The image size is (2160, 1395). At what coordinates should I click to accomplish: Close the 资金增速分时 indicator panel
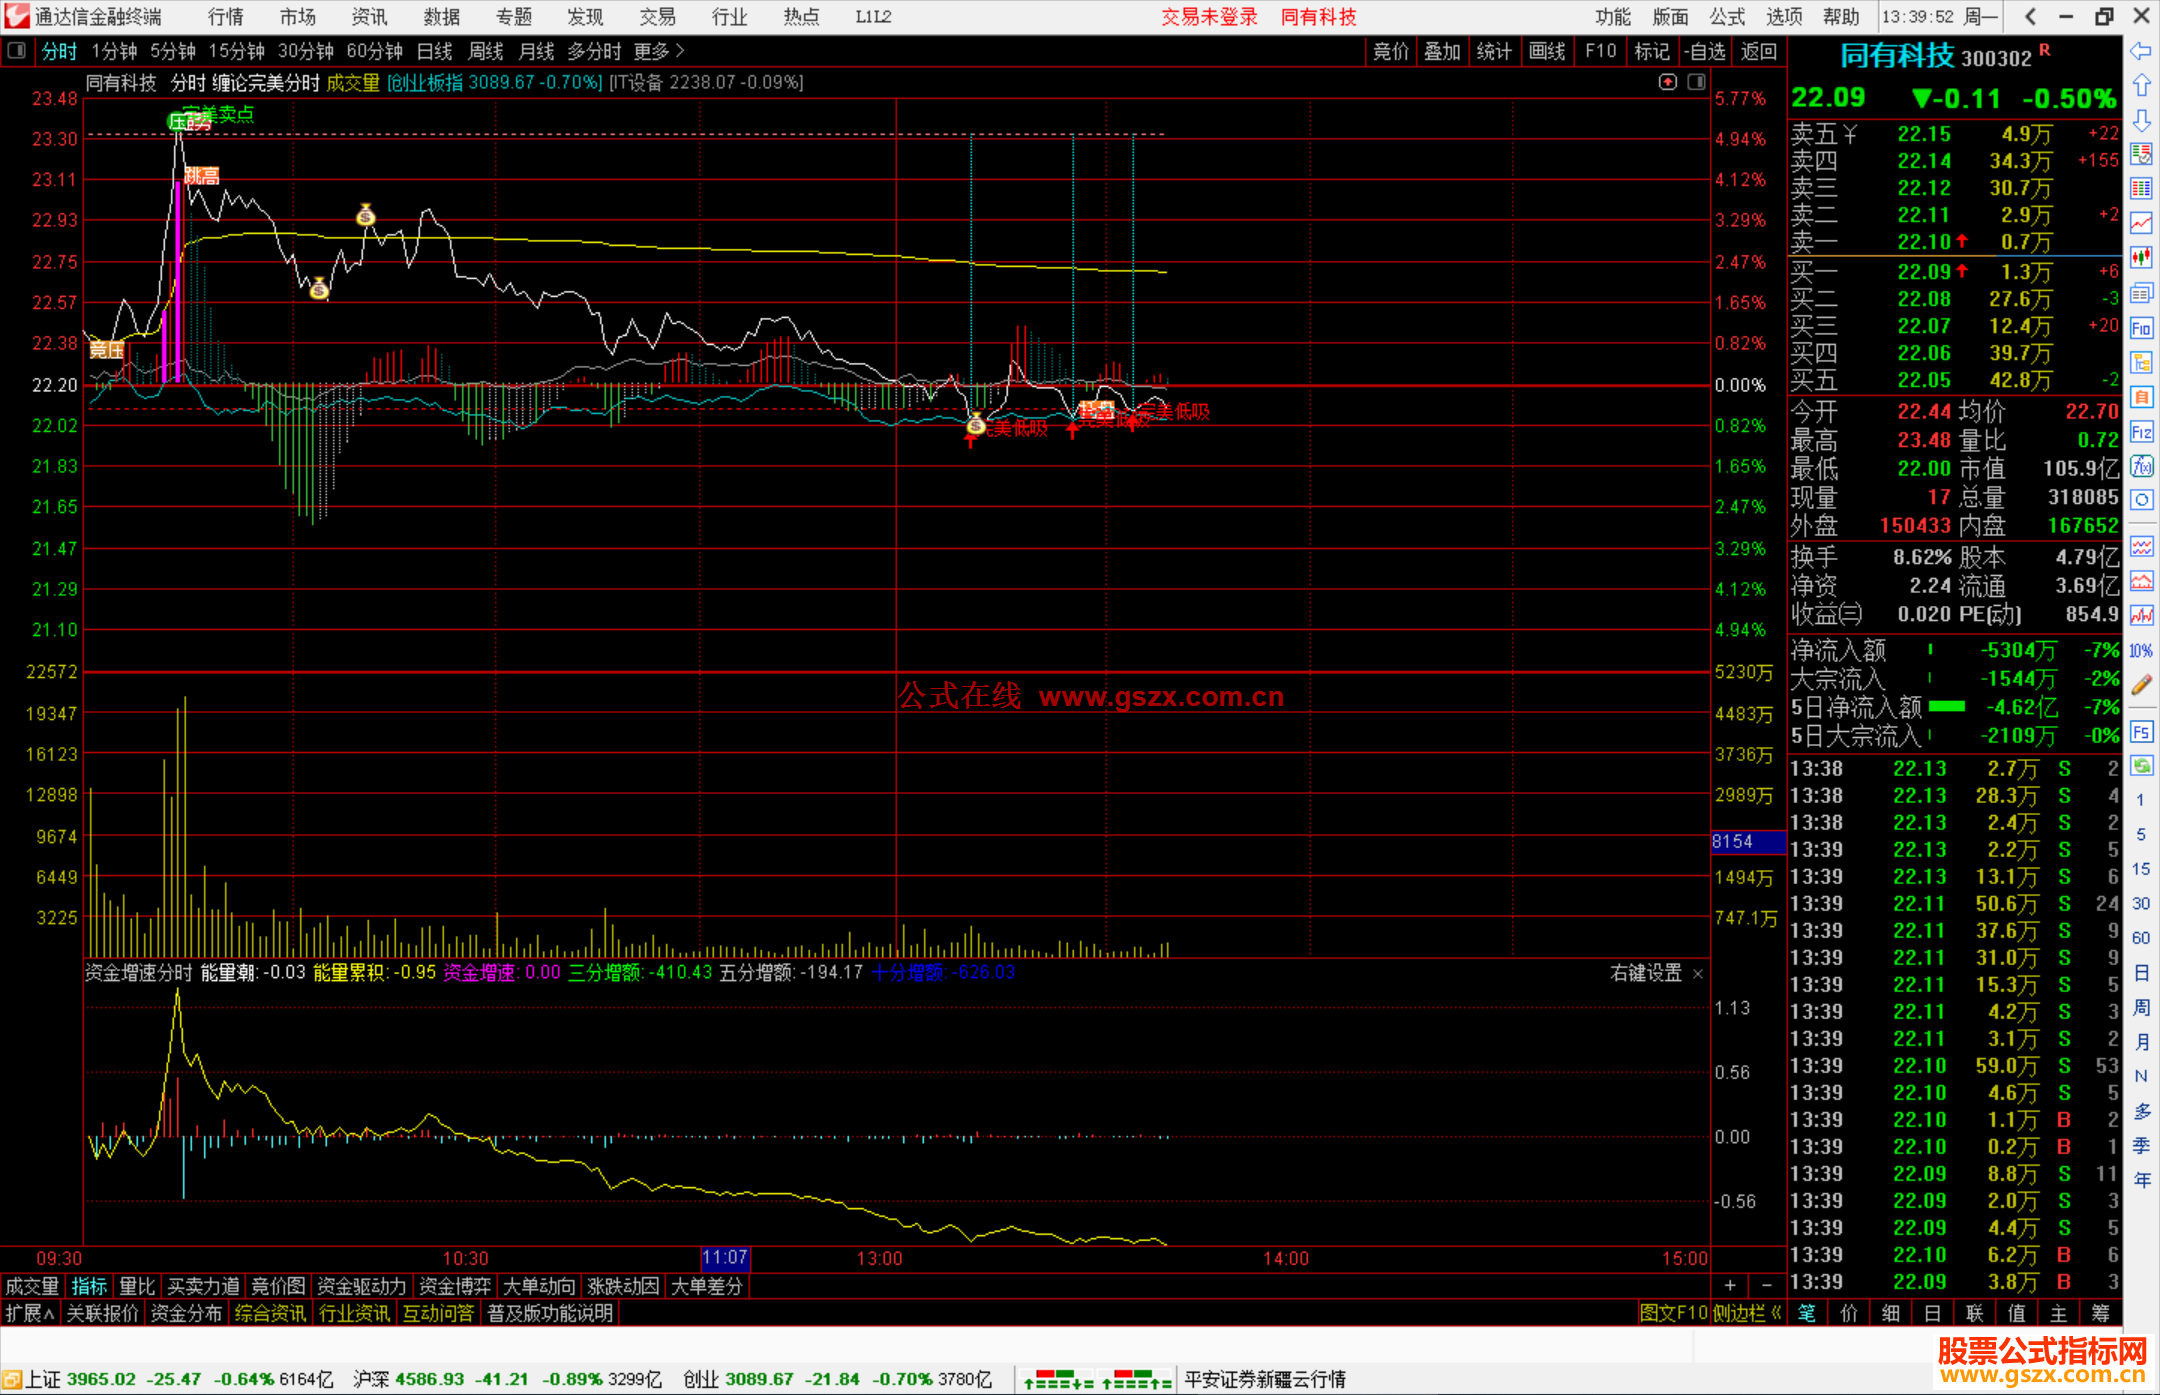pyautogui.click(x=1698, y=973)
